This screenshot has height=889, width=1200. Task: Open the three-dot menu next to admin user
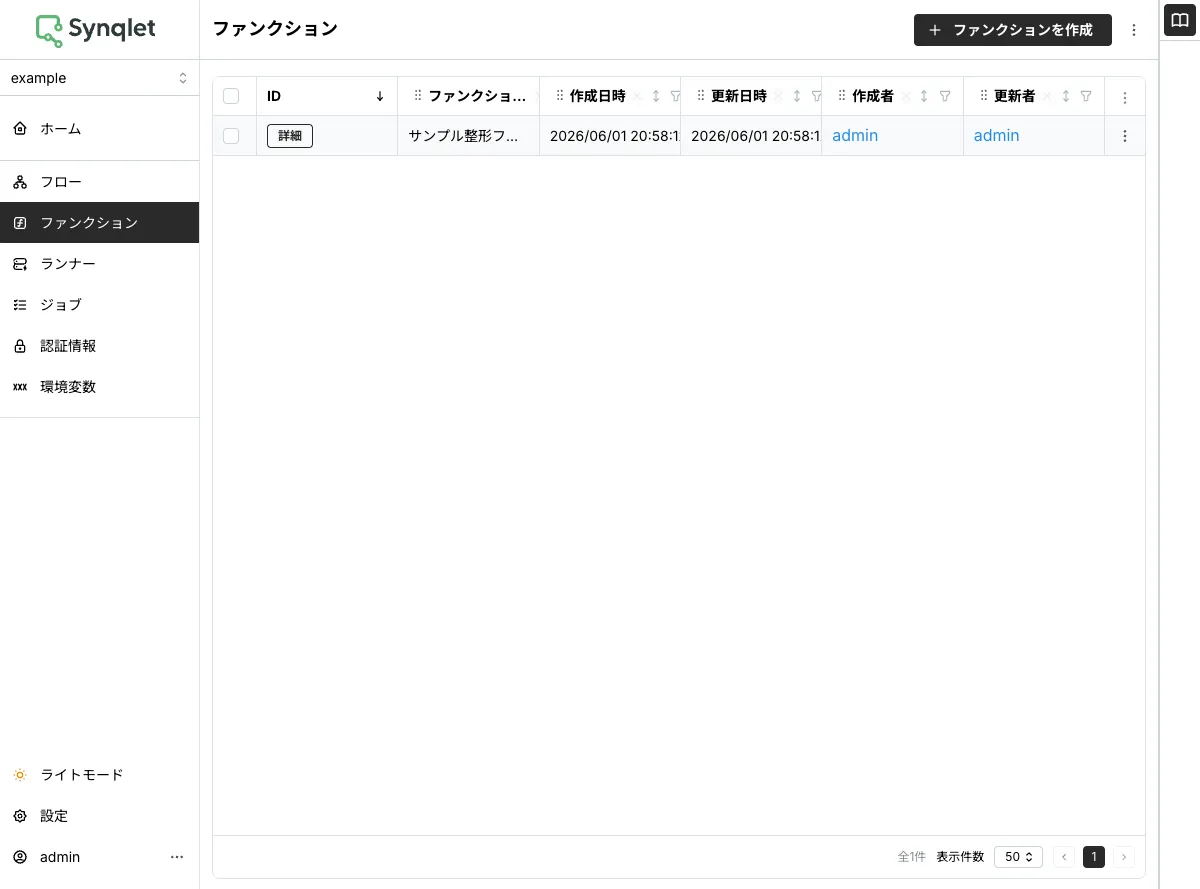(177, 857)
